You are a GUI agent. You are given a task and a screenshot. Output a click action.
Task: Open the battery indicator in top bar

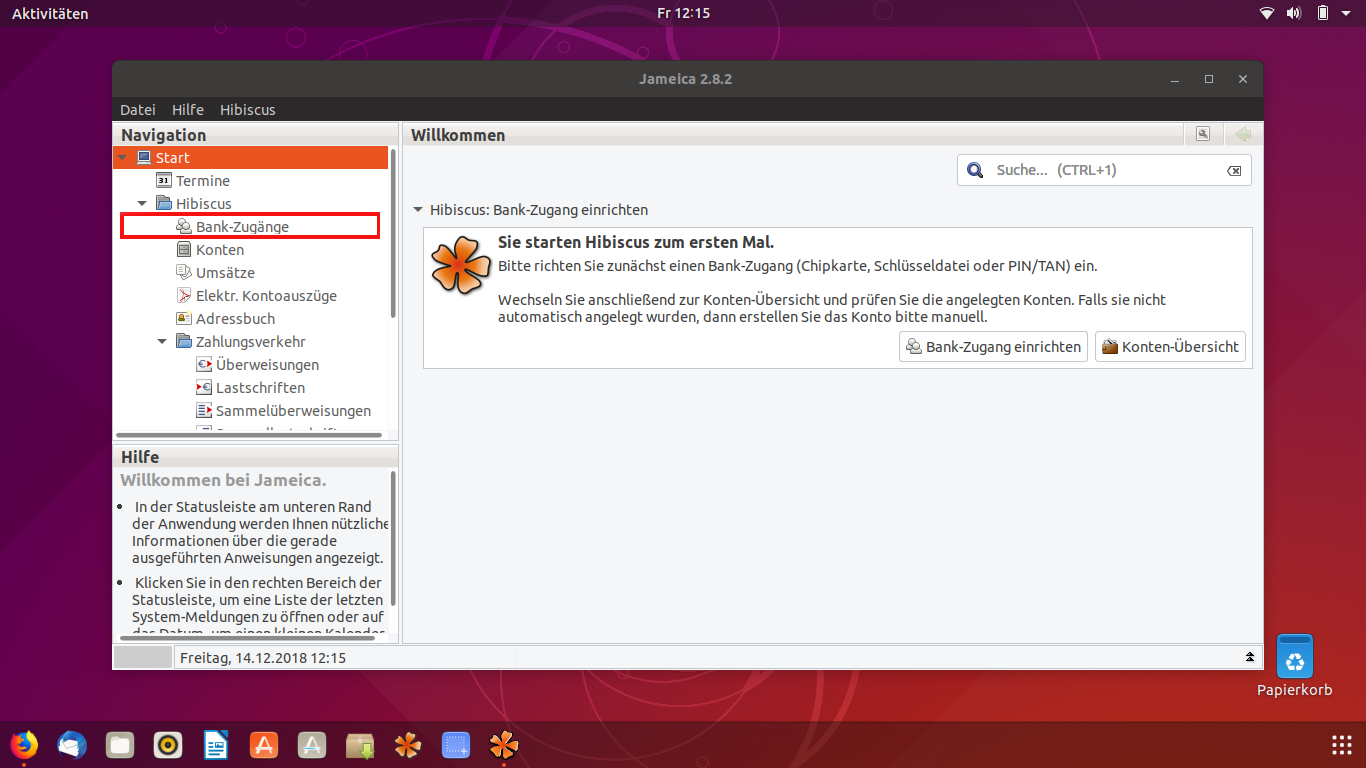[1322, 13]
